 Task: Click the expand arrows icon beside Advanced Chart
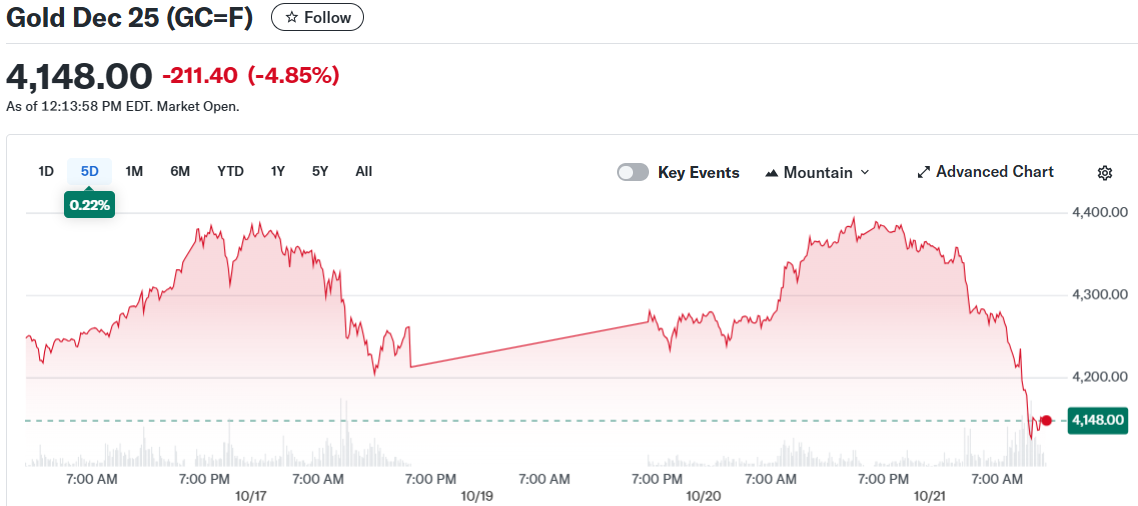pyautogui.click(x=924, y=172)
